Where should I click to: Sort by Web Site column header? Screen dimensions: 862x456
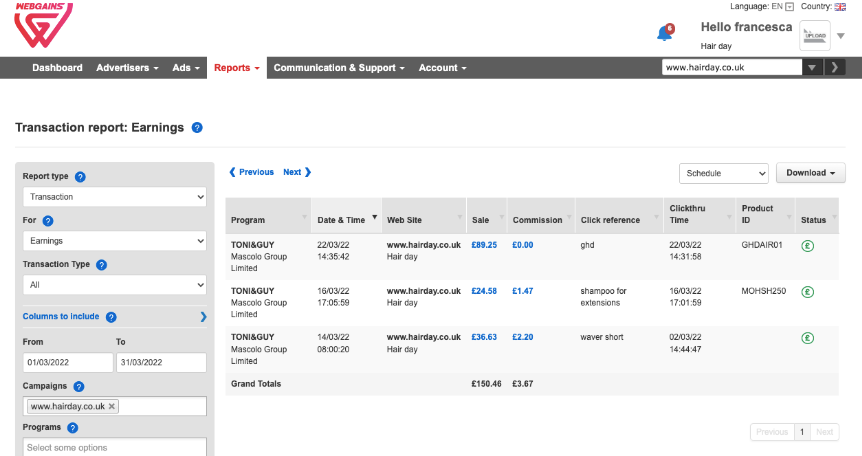click(424, 216)
